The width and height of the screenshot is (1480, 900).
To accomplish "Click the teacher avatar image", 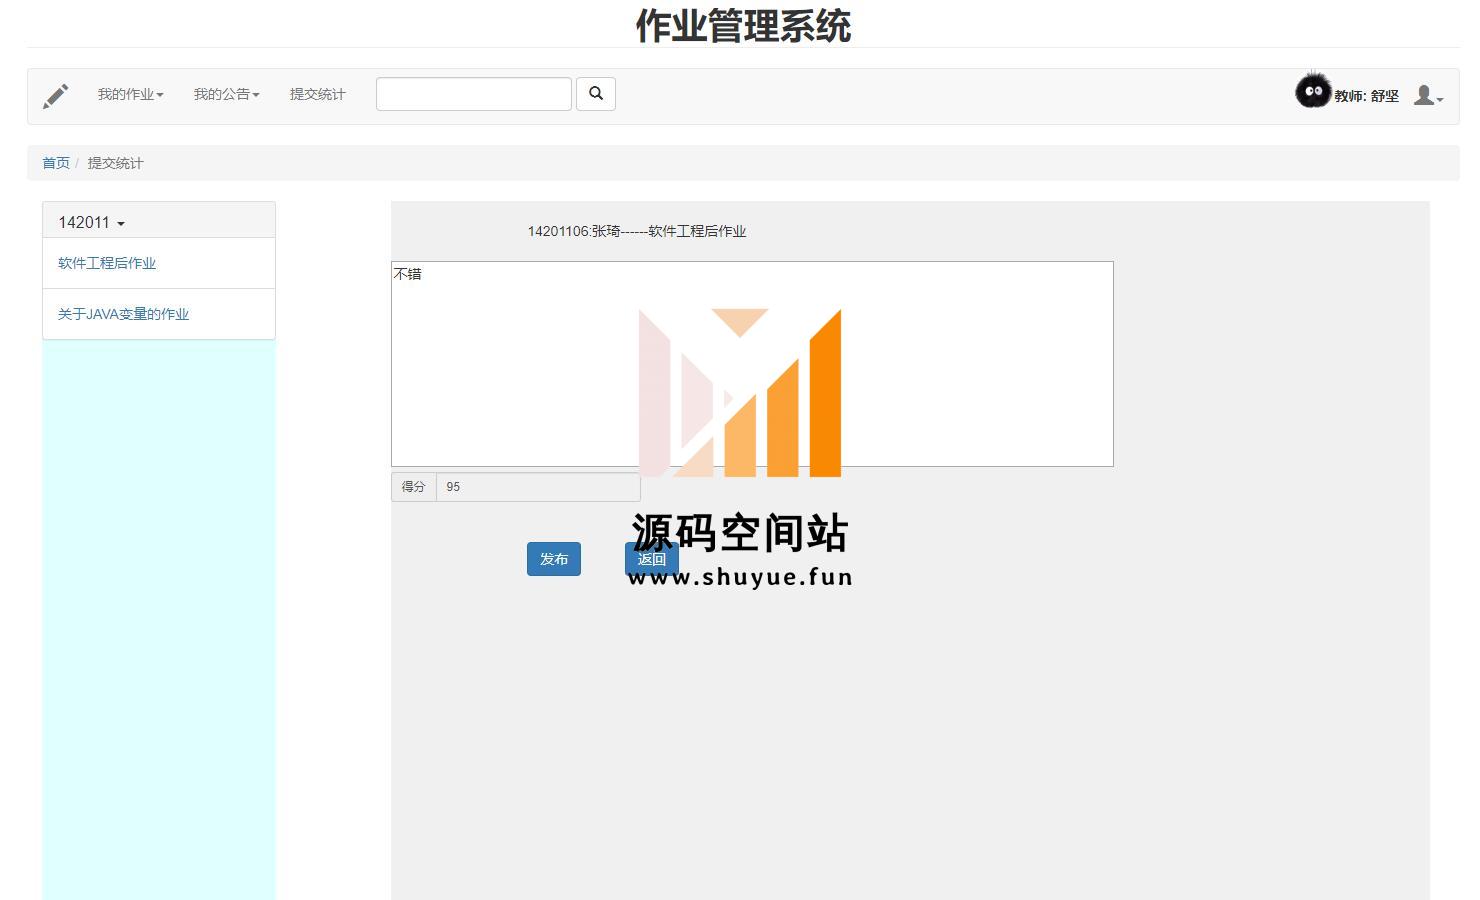I will point(1313,91).
